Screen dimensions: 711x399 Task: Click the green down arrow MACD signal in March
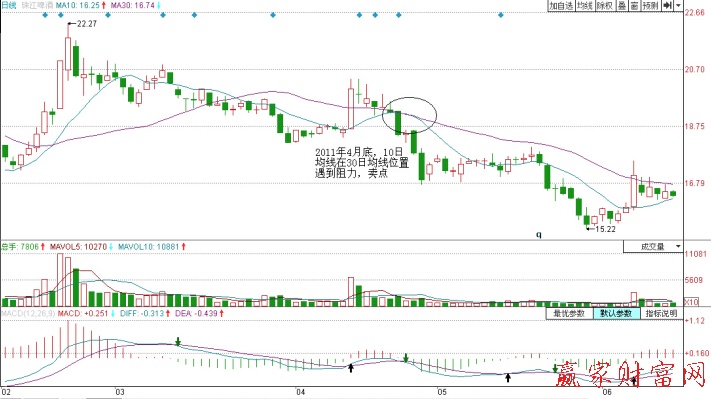point(178,341)
